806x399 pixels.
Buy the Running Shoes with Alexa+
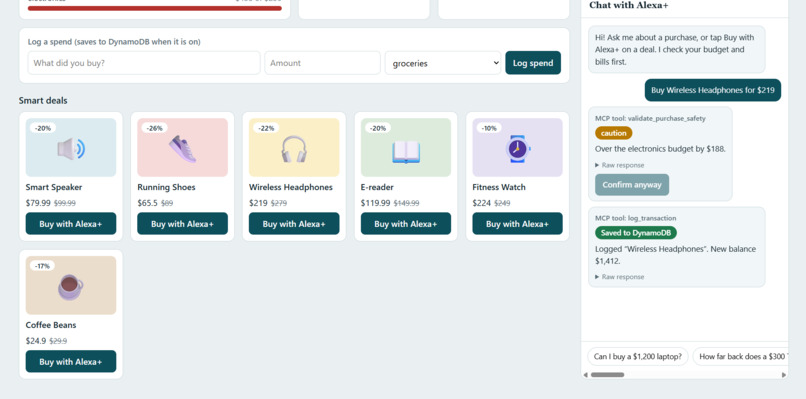pos(182,224)
